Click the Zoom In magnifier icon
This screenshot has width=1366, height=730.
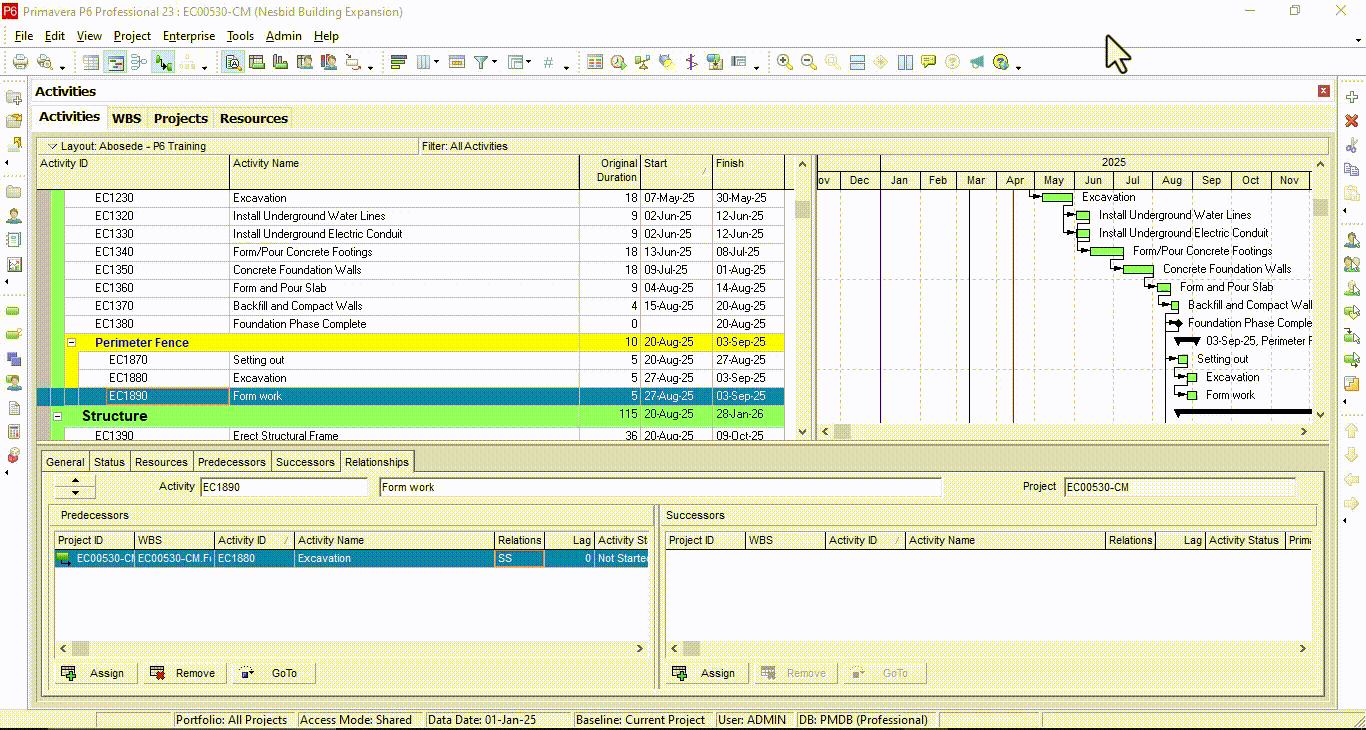coord(785,62)
